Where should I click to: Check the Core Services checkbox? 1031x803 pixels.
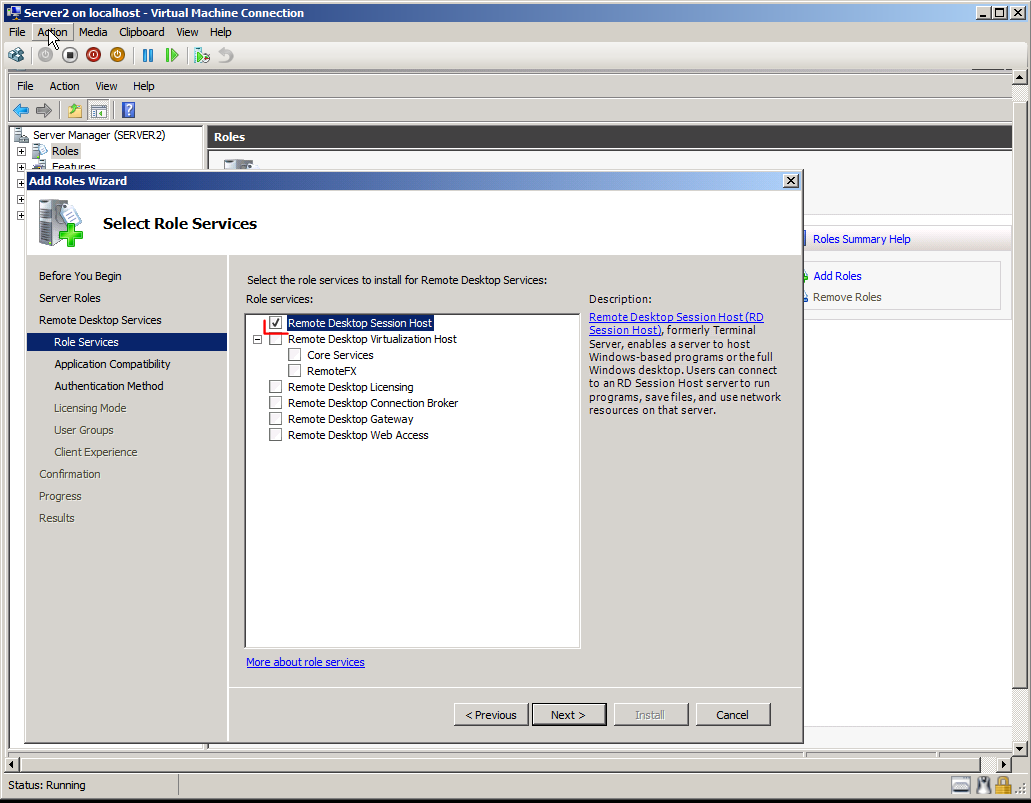pyautogui.click(x=295, y=355)
